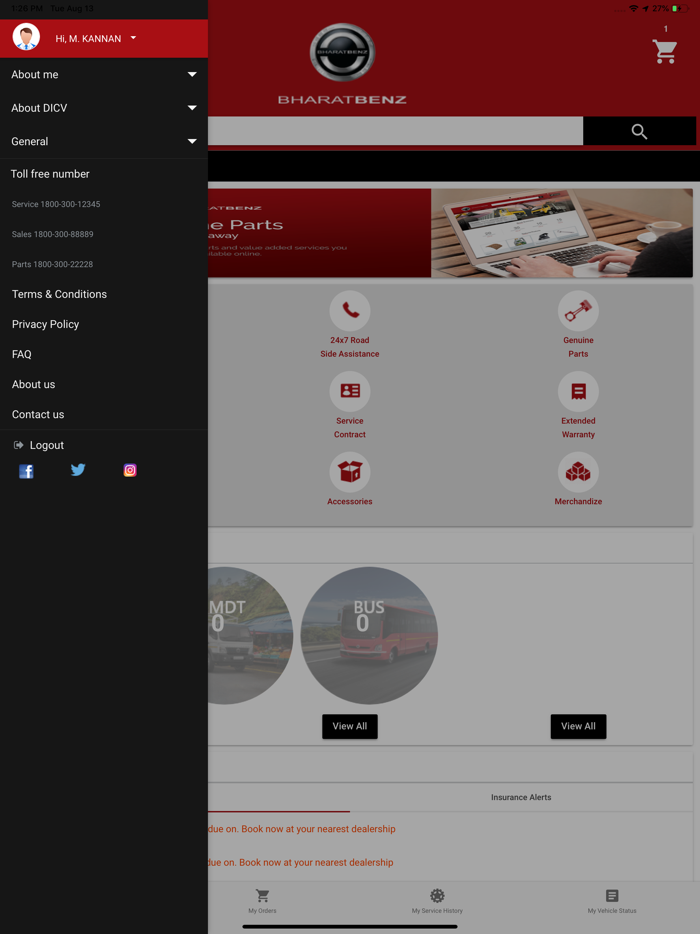Image resolution: width=700 pixels, height=934 pixels.
Task: Open 24x7 Road Side Assistance
Action: pyautogui.click(x=350, y=325)
